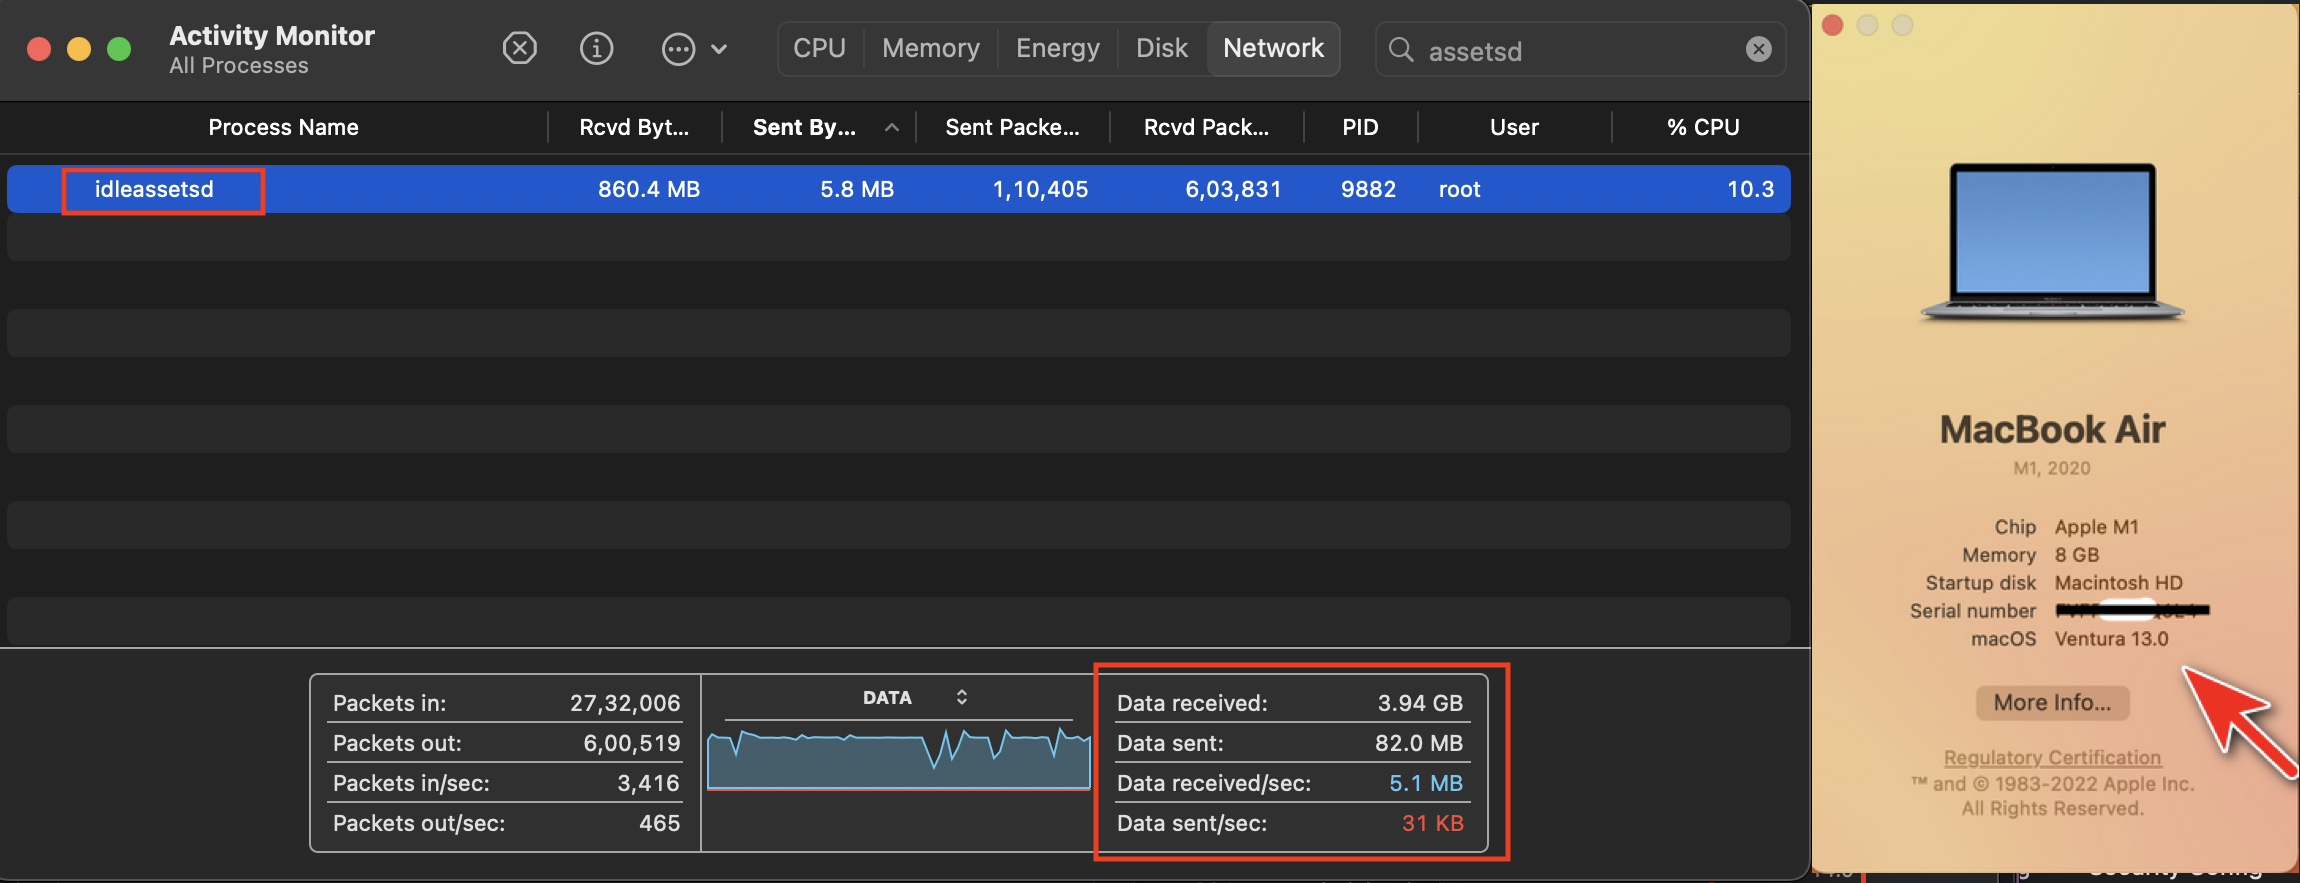Clear the search field text
This screenshot has width=2300, height=883.
(x=1758, y=49)
